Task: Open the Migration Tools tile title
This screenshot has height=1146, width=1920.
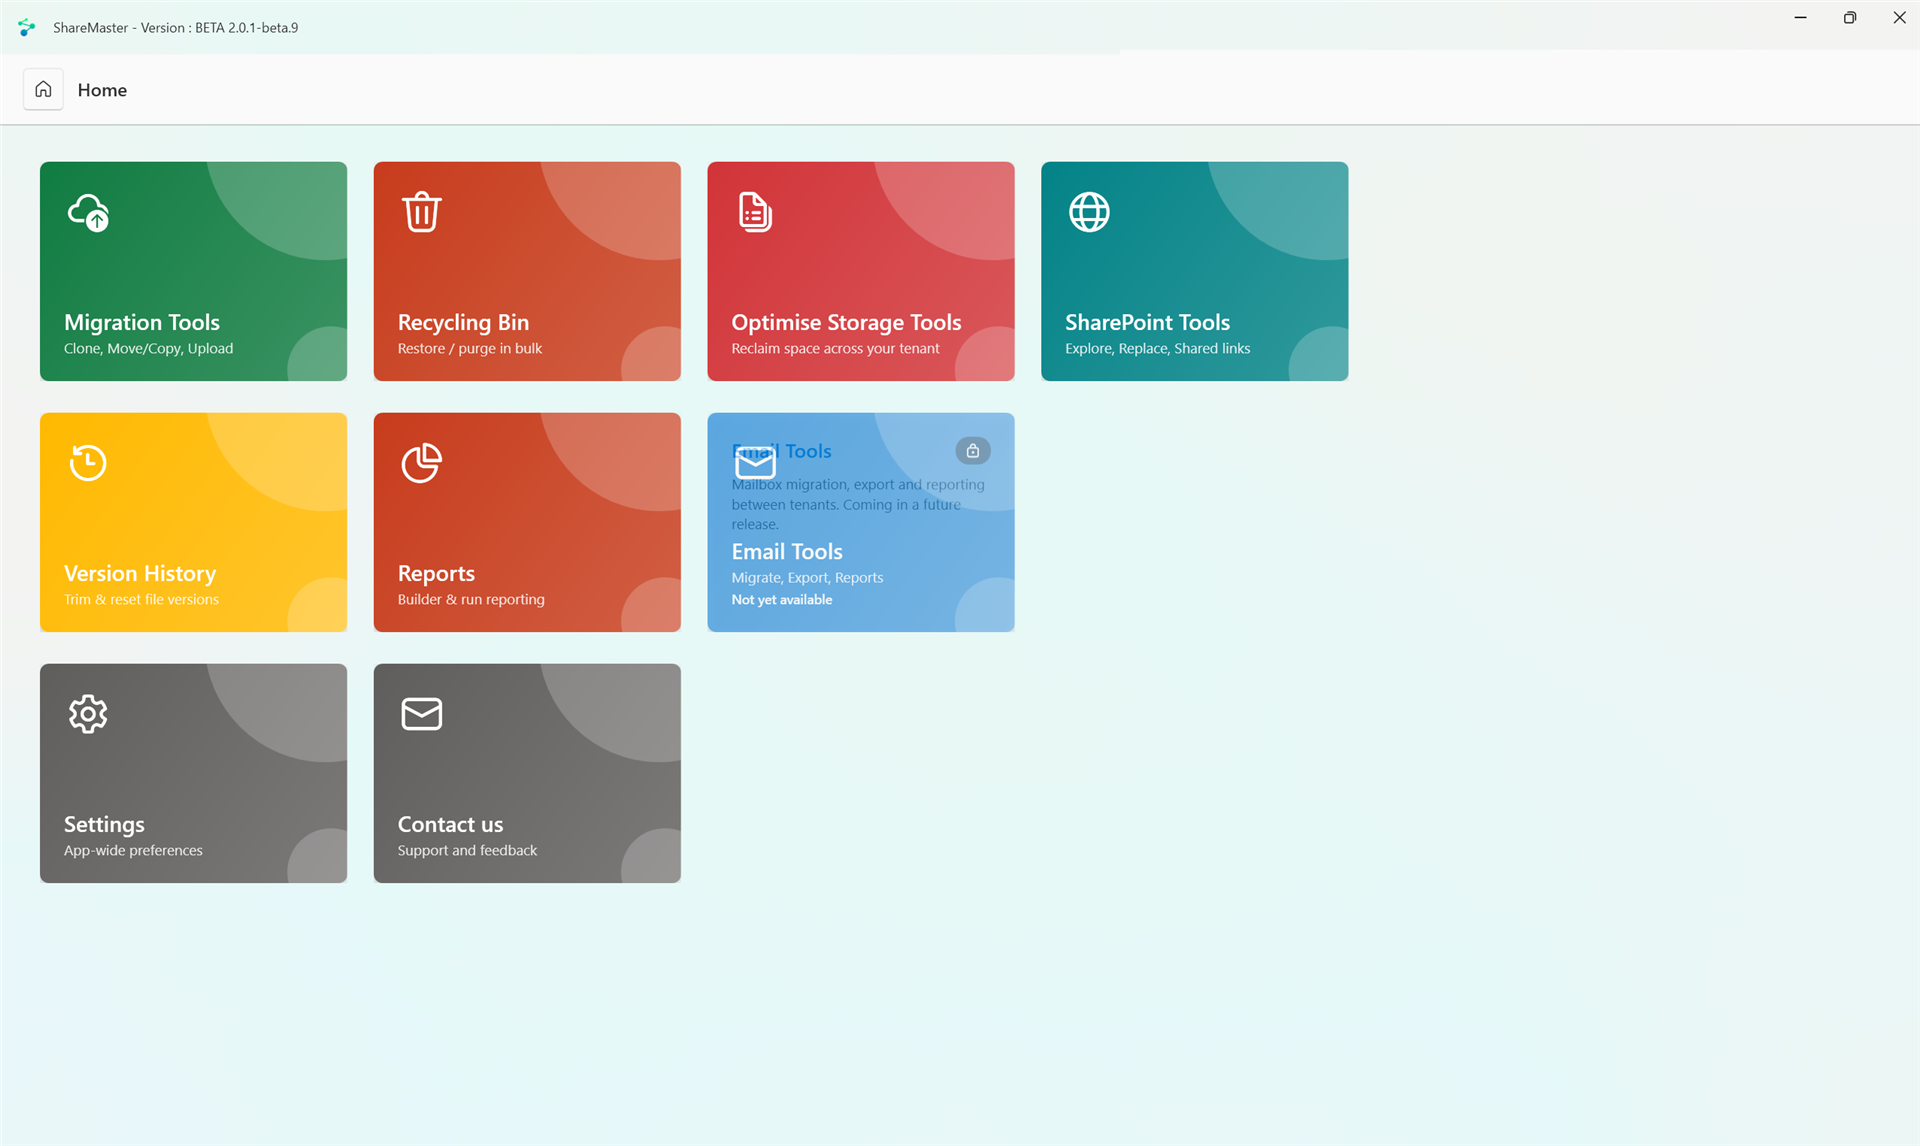Action: 142,322
